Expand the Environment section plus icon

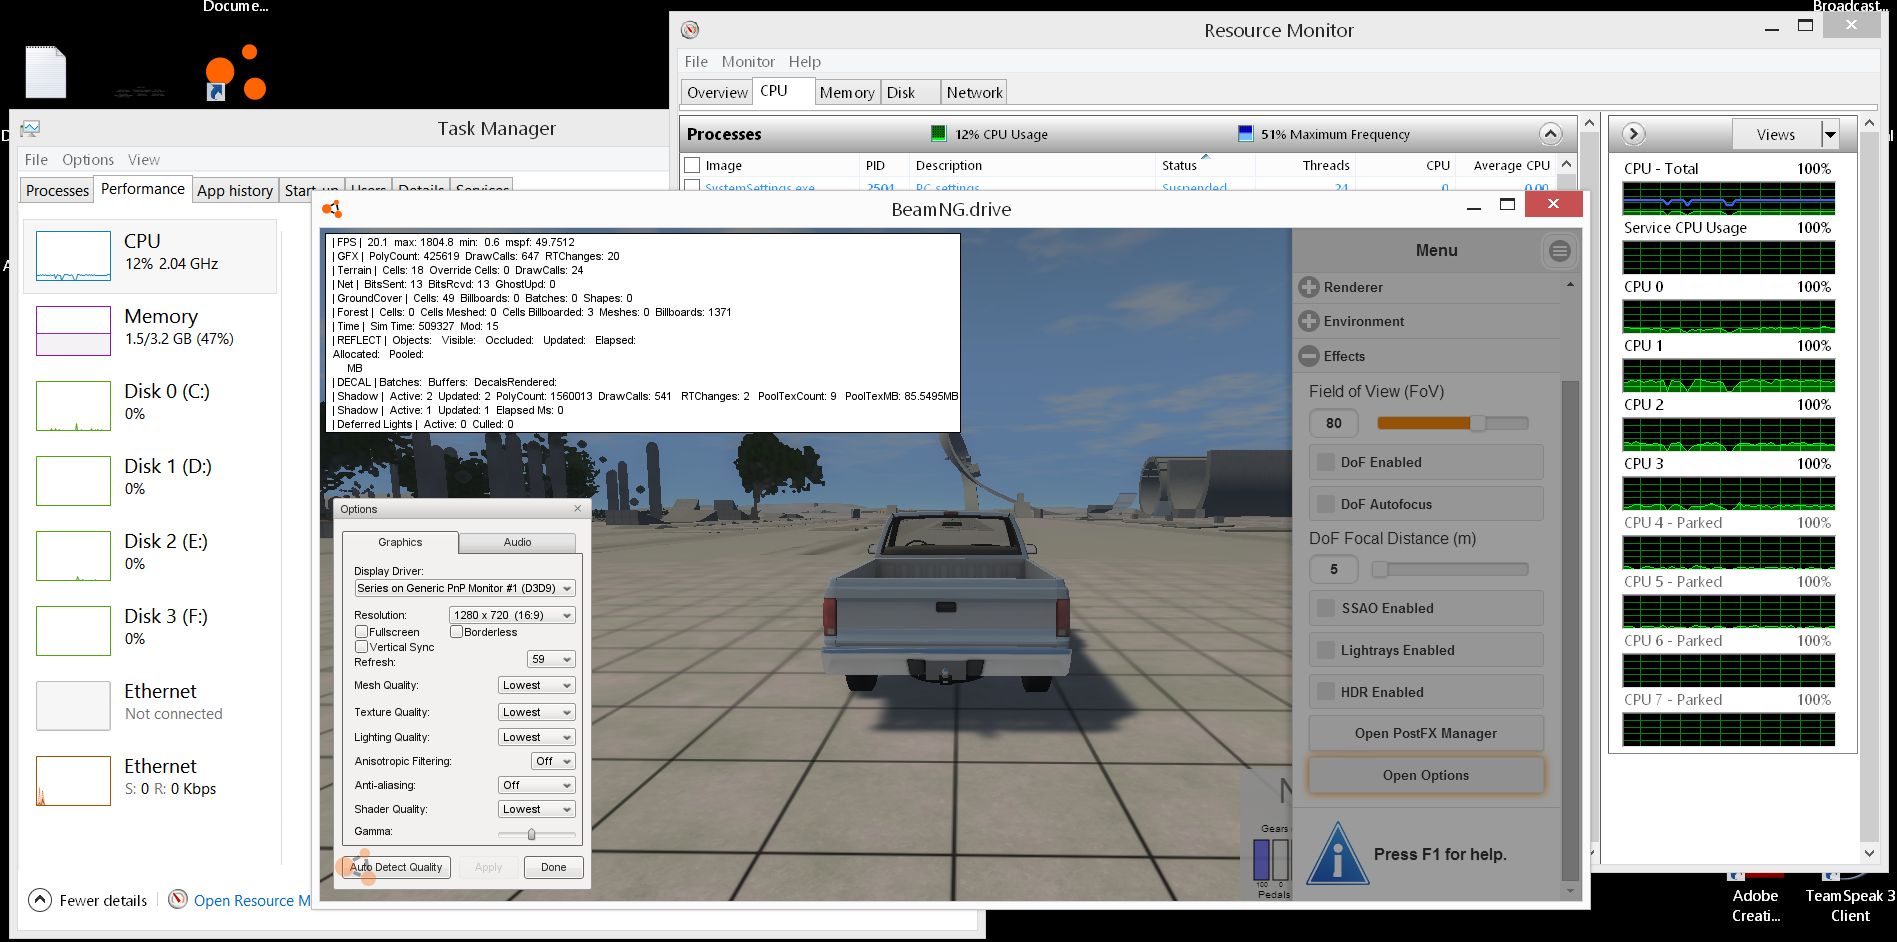1308,321
